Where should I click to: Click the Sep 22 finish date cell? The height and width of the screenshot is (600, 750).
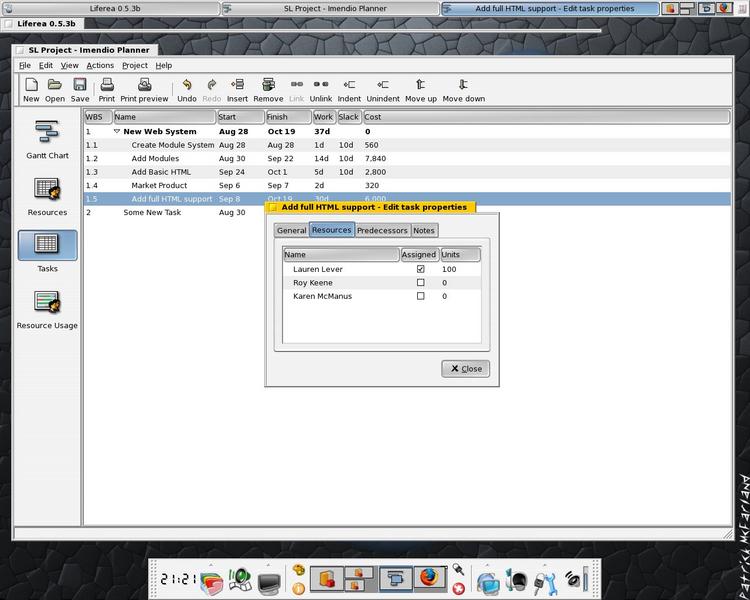click(x=280, y=158)
